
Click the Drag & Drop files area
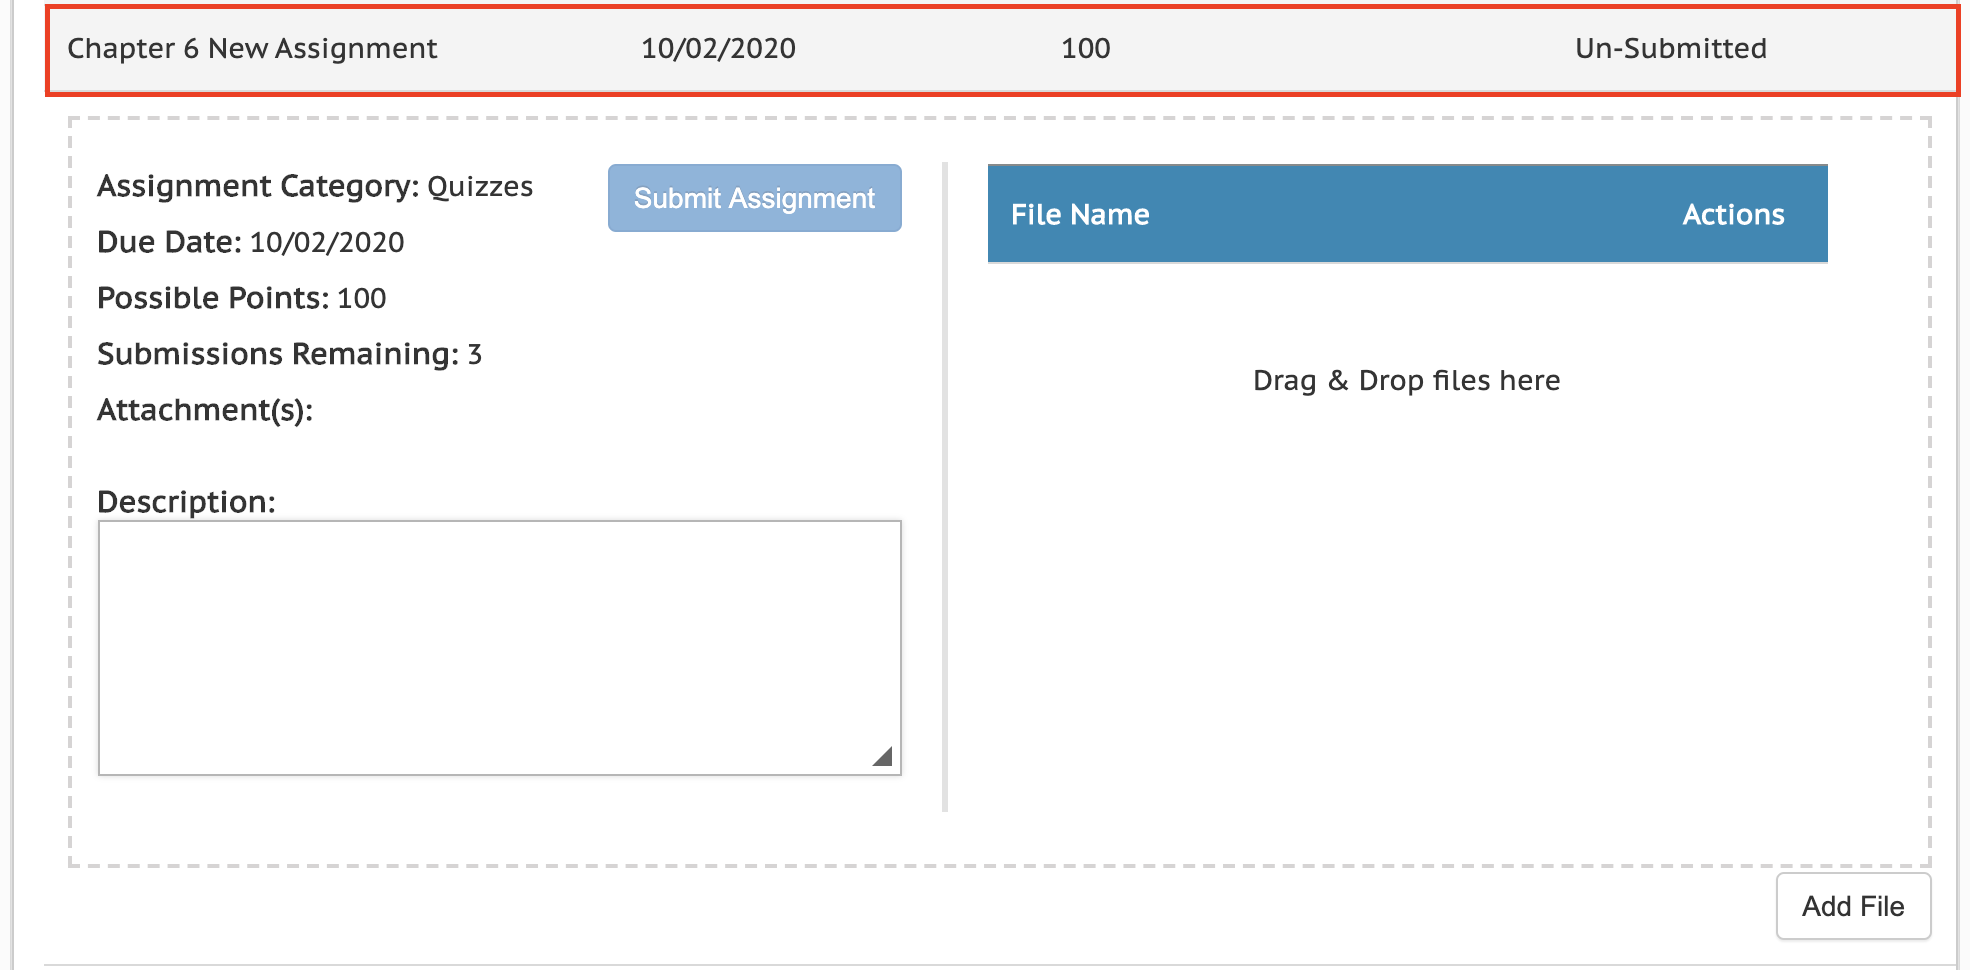(x=1407, y=380)
